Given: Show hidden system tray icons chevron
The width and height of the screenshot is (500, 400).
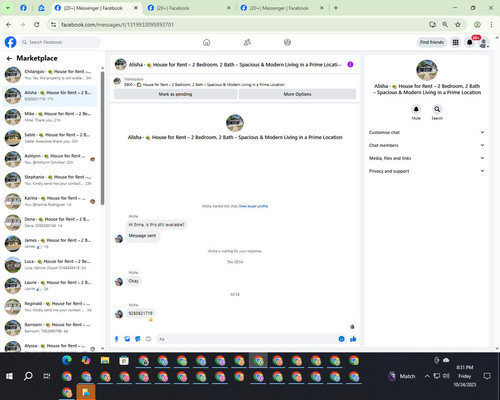Looking at the screenshot, I should (x=427, y=376).
